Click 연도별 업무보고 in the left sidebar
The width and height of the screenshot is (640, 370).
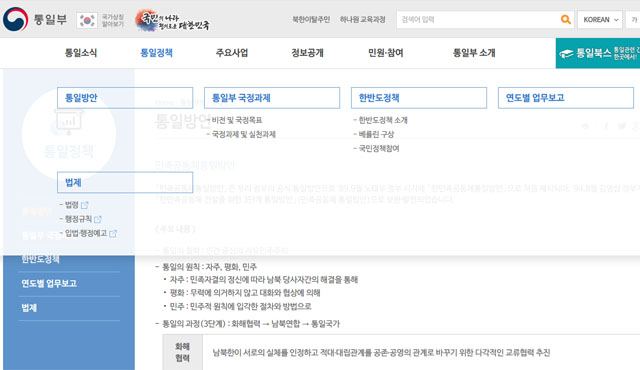[x=49, y=284]
